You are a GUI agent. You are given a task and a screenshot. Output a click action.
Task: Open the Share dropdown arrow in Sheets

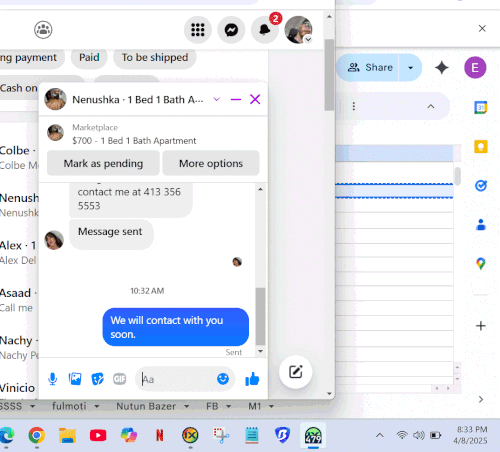click(x=411, y=68)
